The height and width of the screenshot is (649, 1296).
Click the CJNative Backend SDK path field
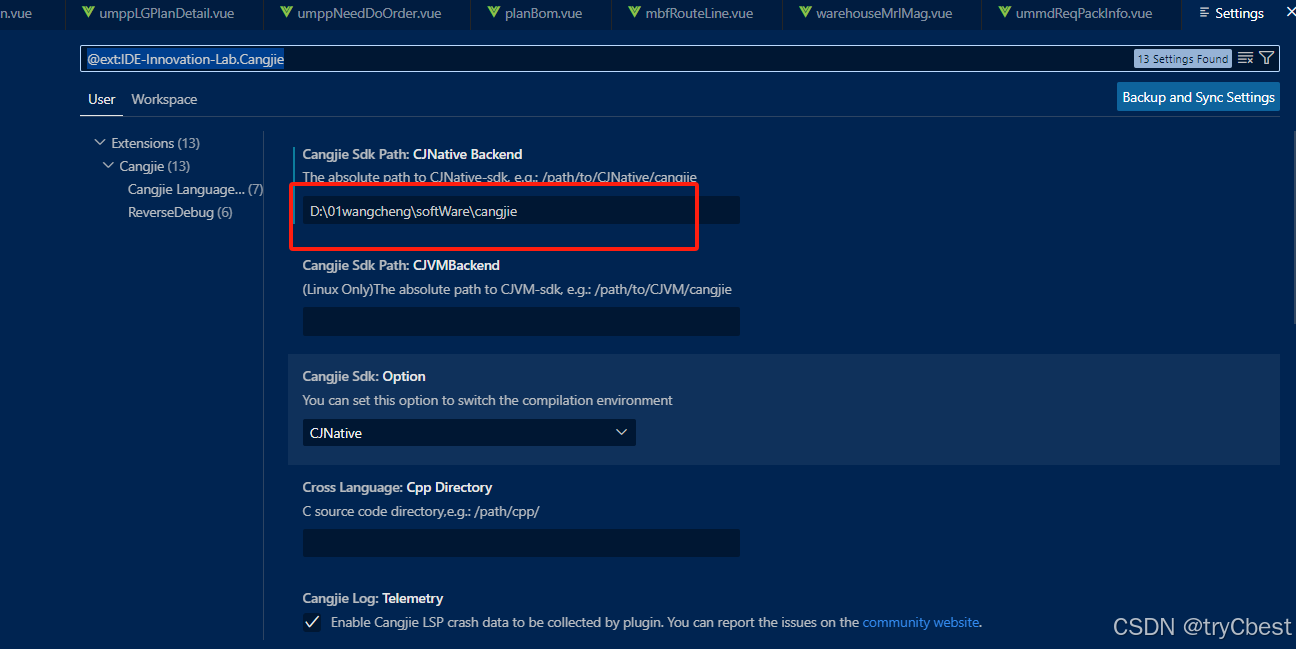(521, 210)
